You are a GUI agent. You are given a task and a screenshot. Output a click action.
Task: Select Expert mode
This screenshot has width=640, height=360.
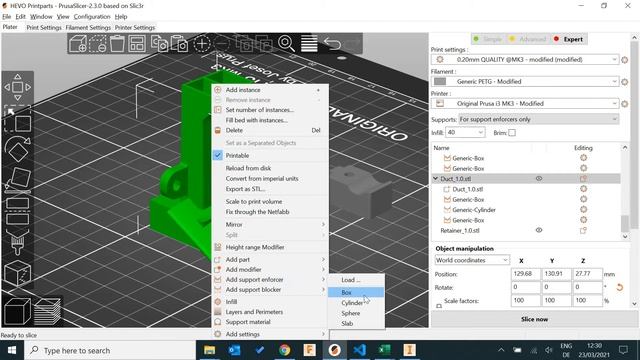click(x=569, y=39)
